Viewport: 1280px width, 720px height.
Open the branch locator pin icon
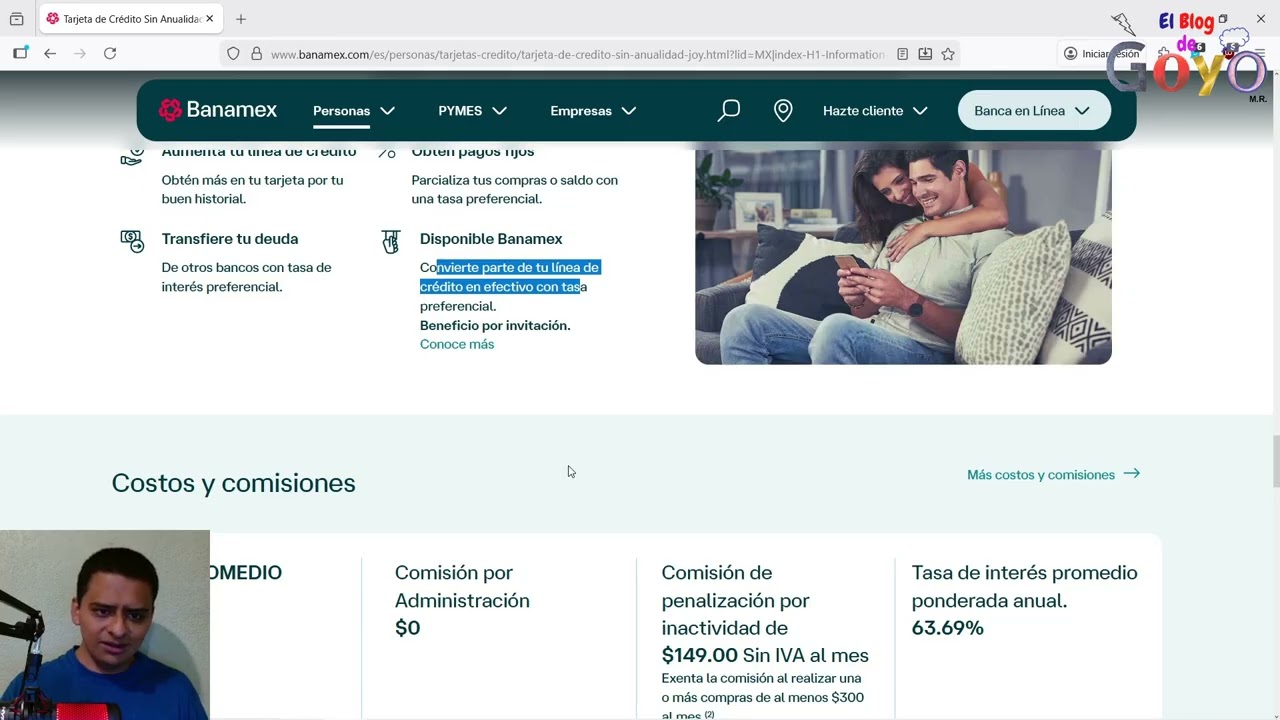click(x=783, y=110)
